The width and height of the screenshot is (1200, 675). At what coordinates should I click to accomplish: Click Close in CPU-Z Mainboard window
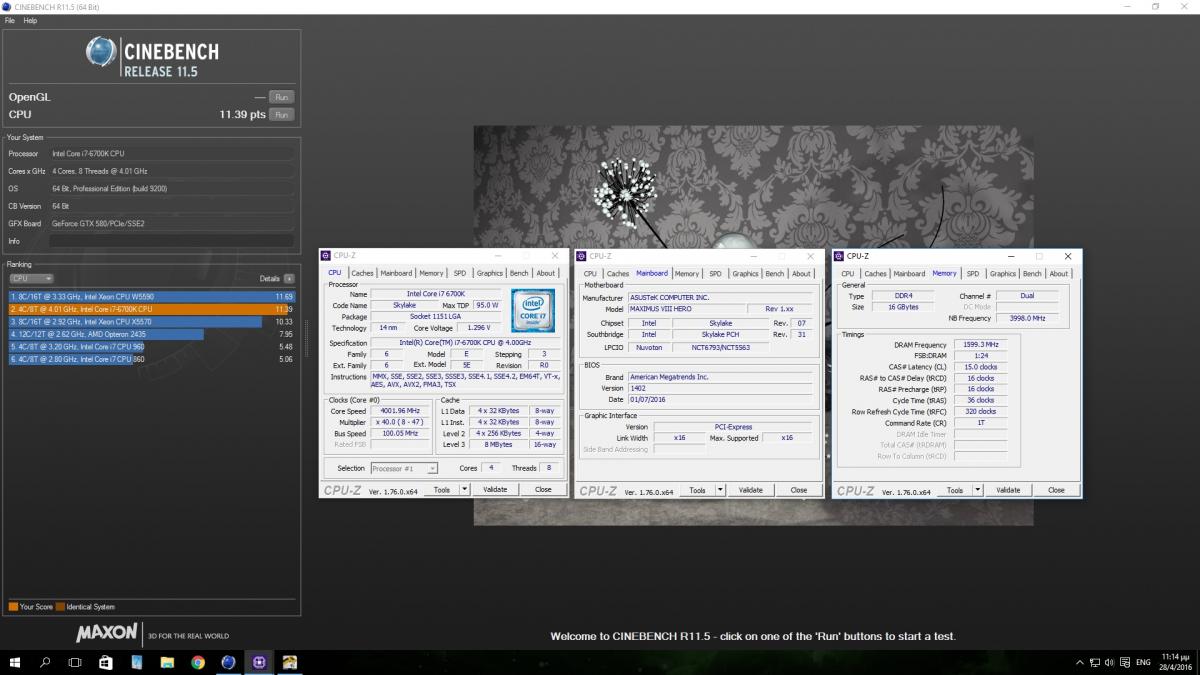pyautogui.click(x=799, y=490)
